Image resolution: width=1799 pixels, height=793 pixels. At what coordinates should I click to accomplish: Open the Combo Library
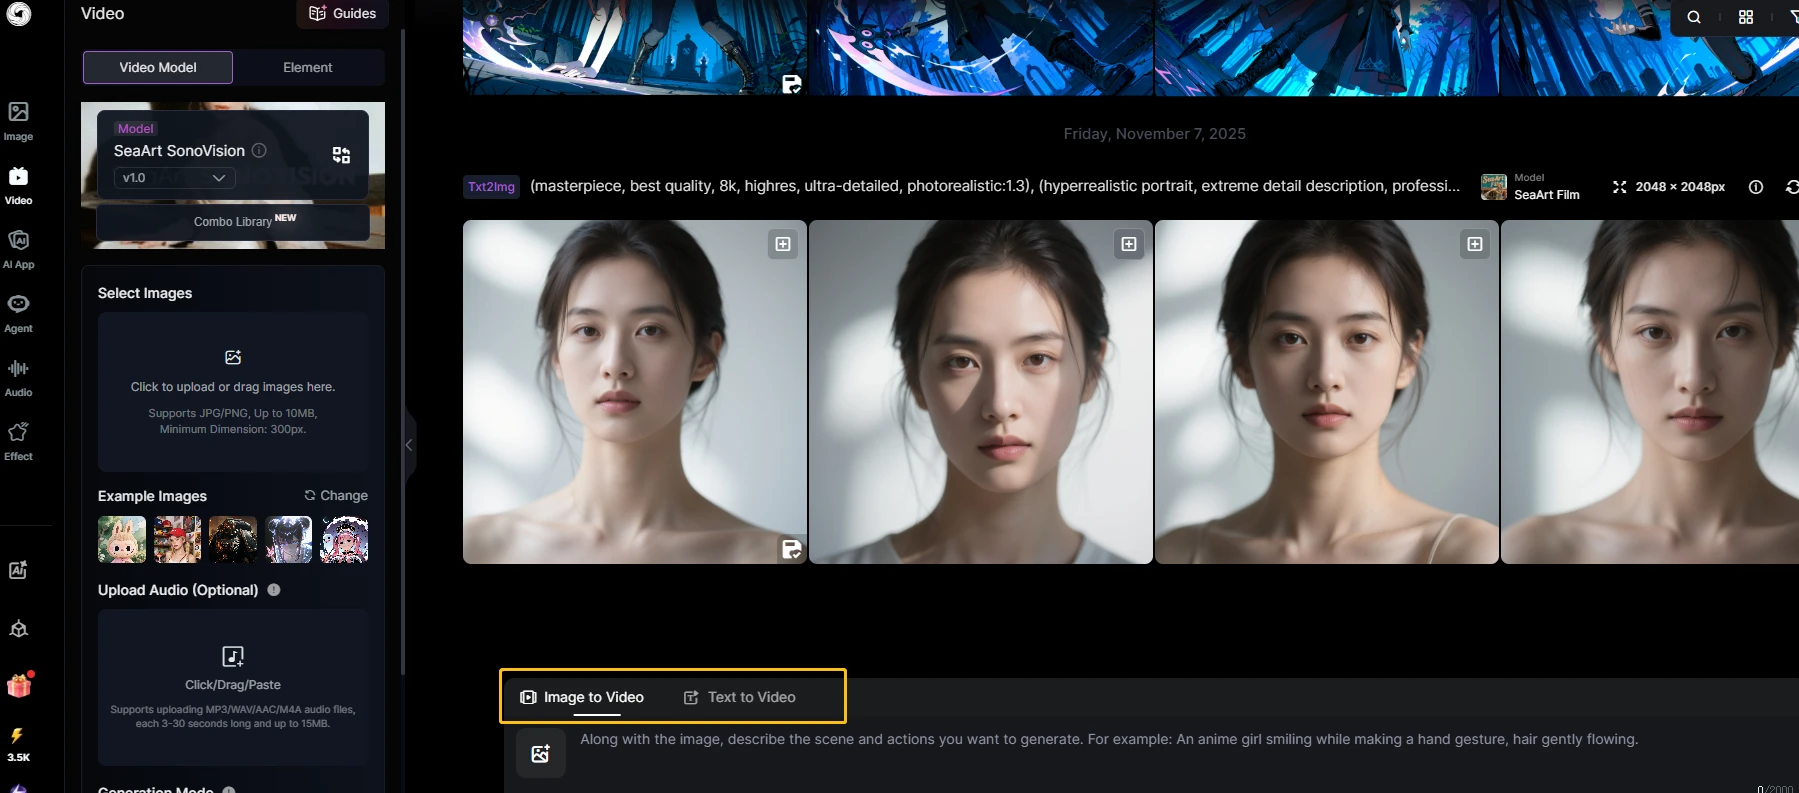233,221
